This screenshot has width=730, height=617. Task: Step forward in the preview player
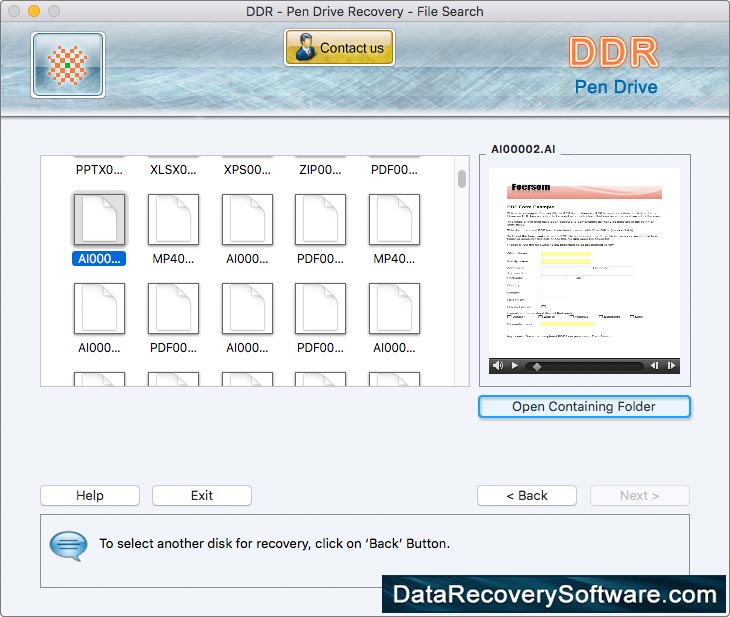pos(671,366)
